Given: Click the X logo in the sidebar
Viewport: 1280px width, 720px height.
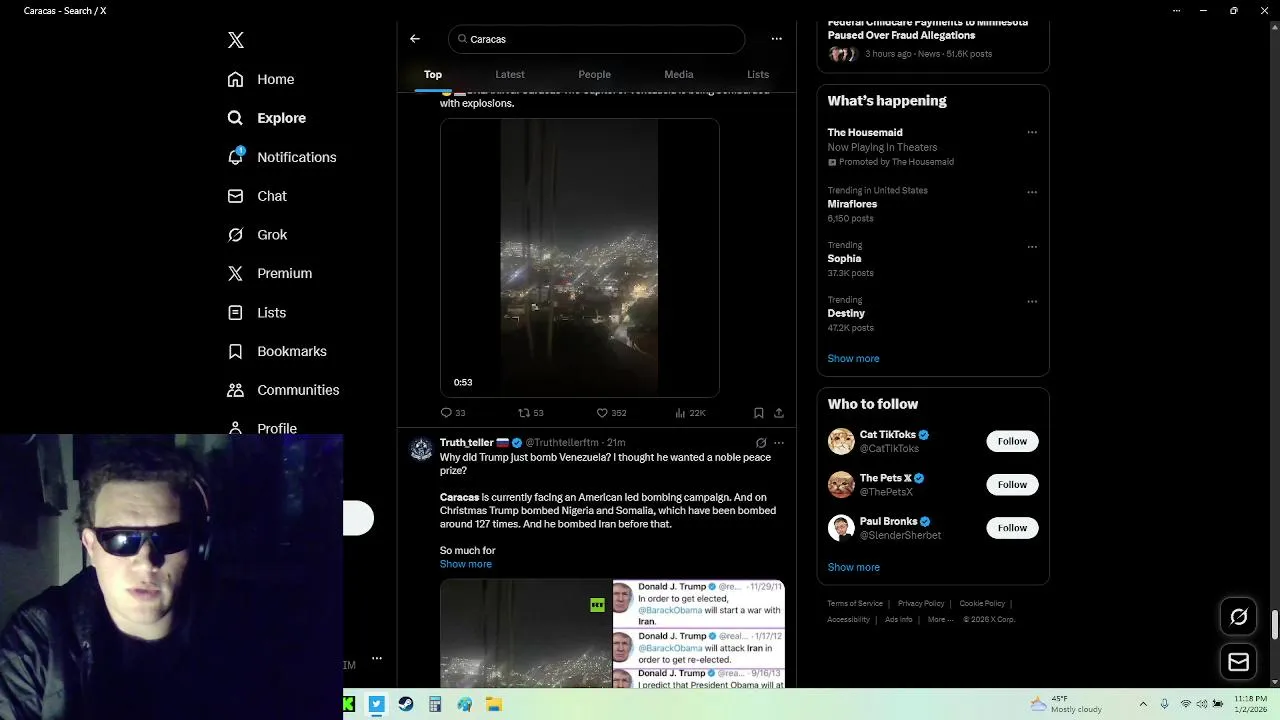Looking at the screenshot, I should [236, 40].
